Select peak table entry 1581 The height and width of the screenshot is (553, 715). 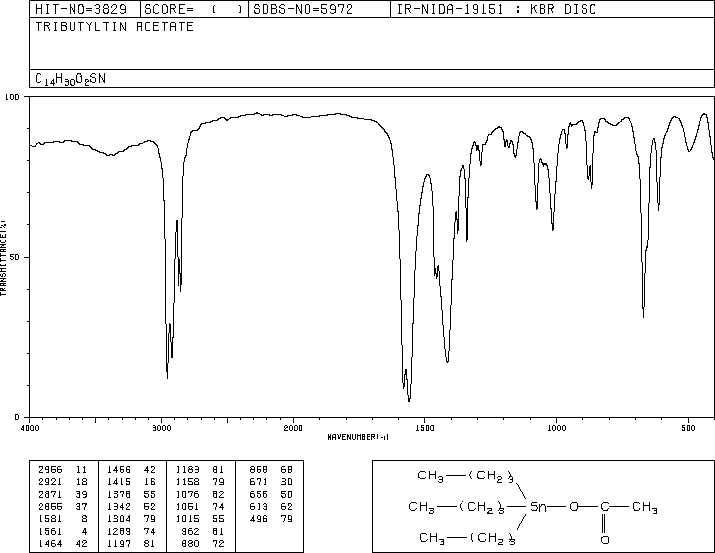coord(50,519)
